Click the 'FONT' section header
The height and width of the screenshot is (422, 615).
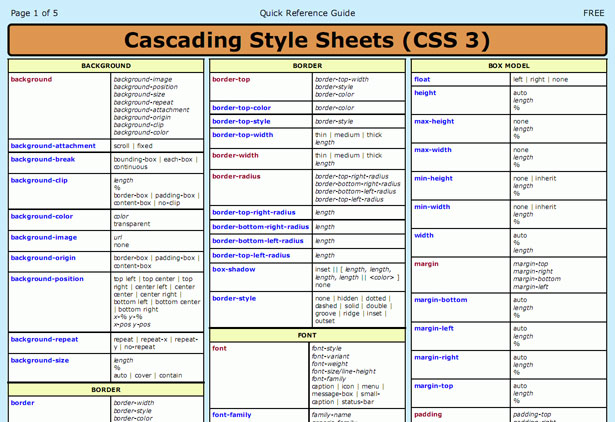[x=307, y=335]
